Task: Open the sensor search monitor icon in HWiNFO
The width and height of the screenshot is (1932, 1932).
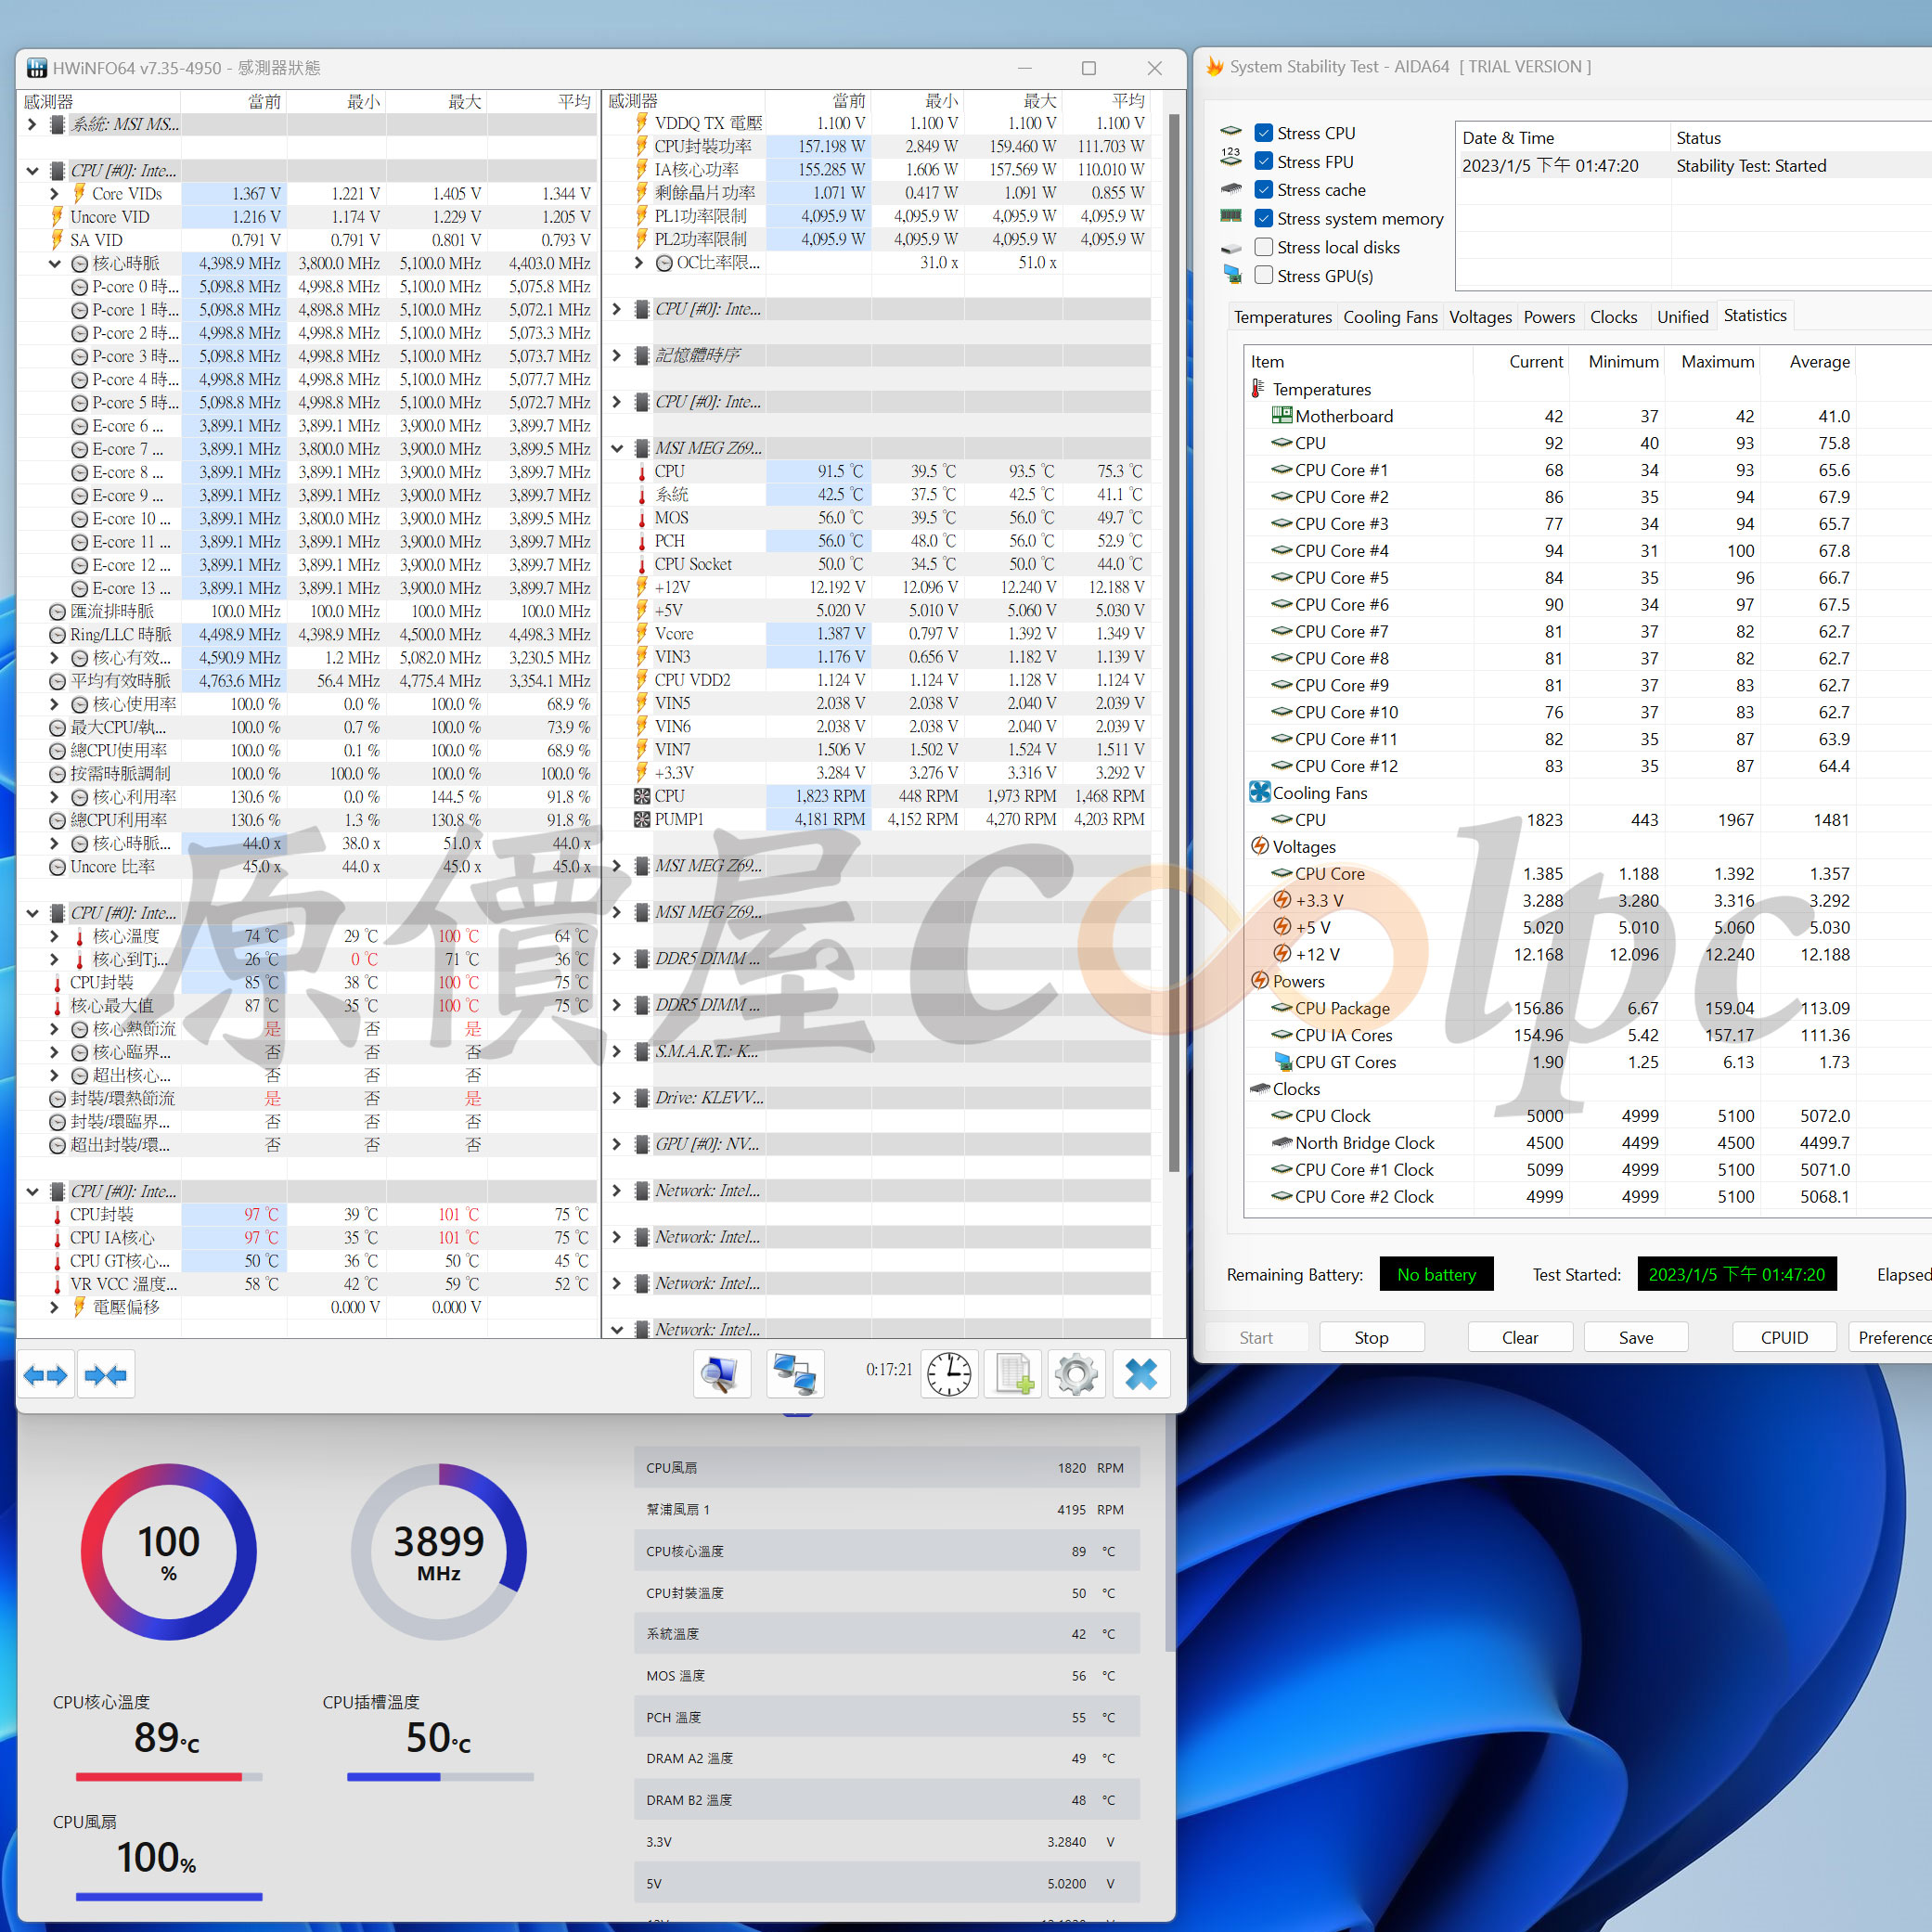Action: 722,1375
